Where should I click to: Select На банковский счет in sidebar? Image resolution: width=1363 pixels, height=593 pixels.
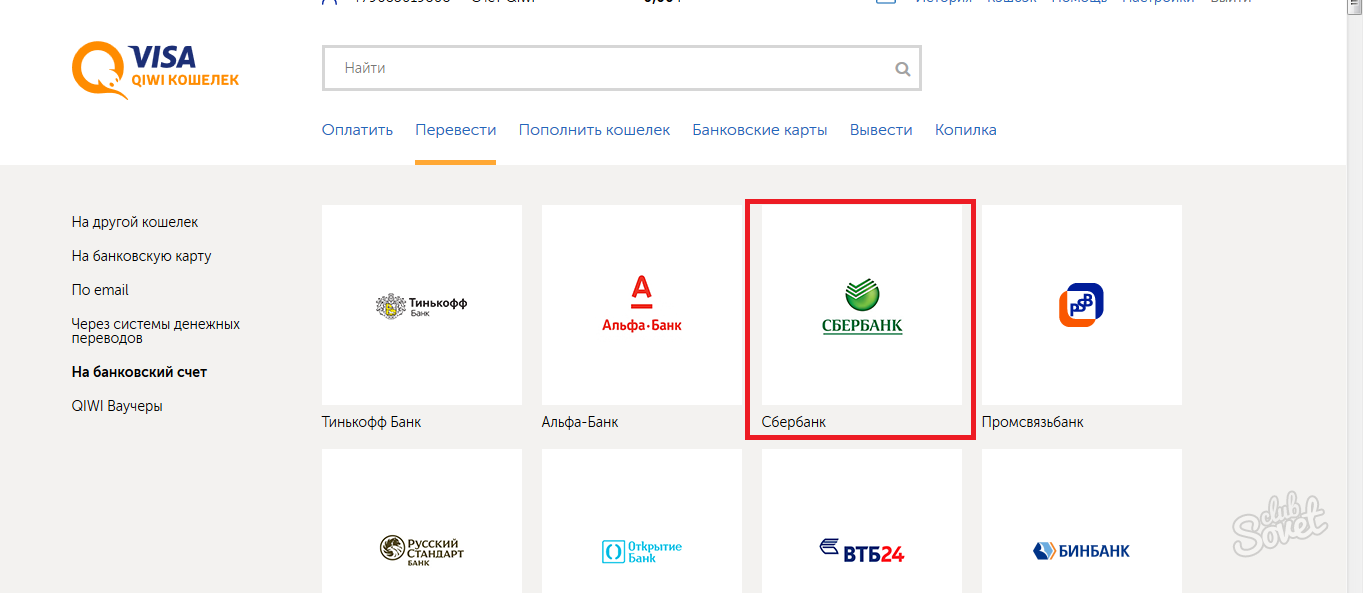coord(139,372)
